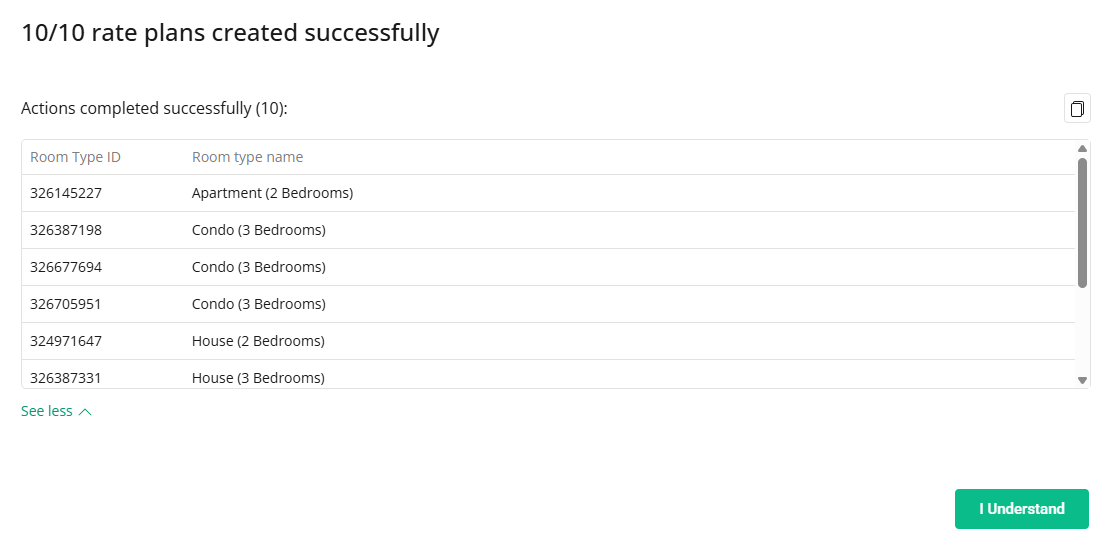
Task: Select room type ID 326387331
Action: (66, 378)
